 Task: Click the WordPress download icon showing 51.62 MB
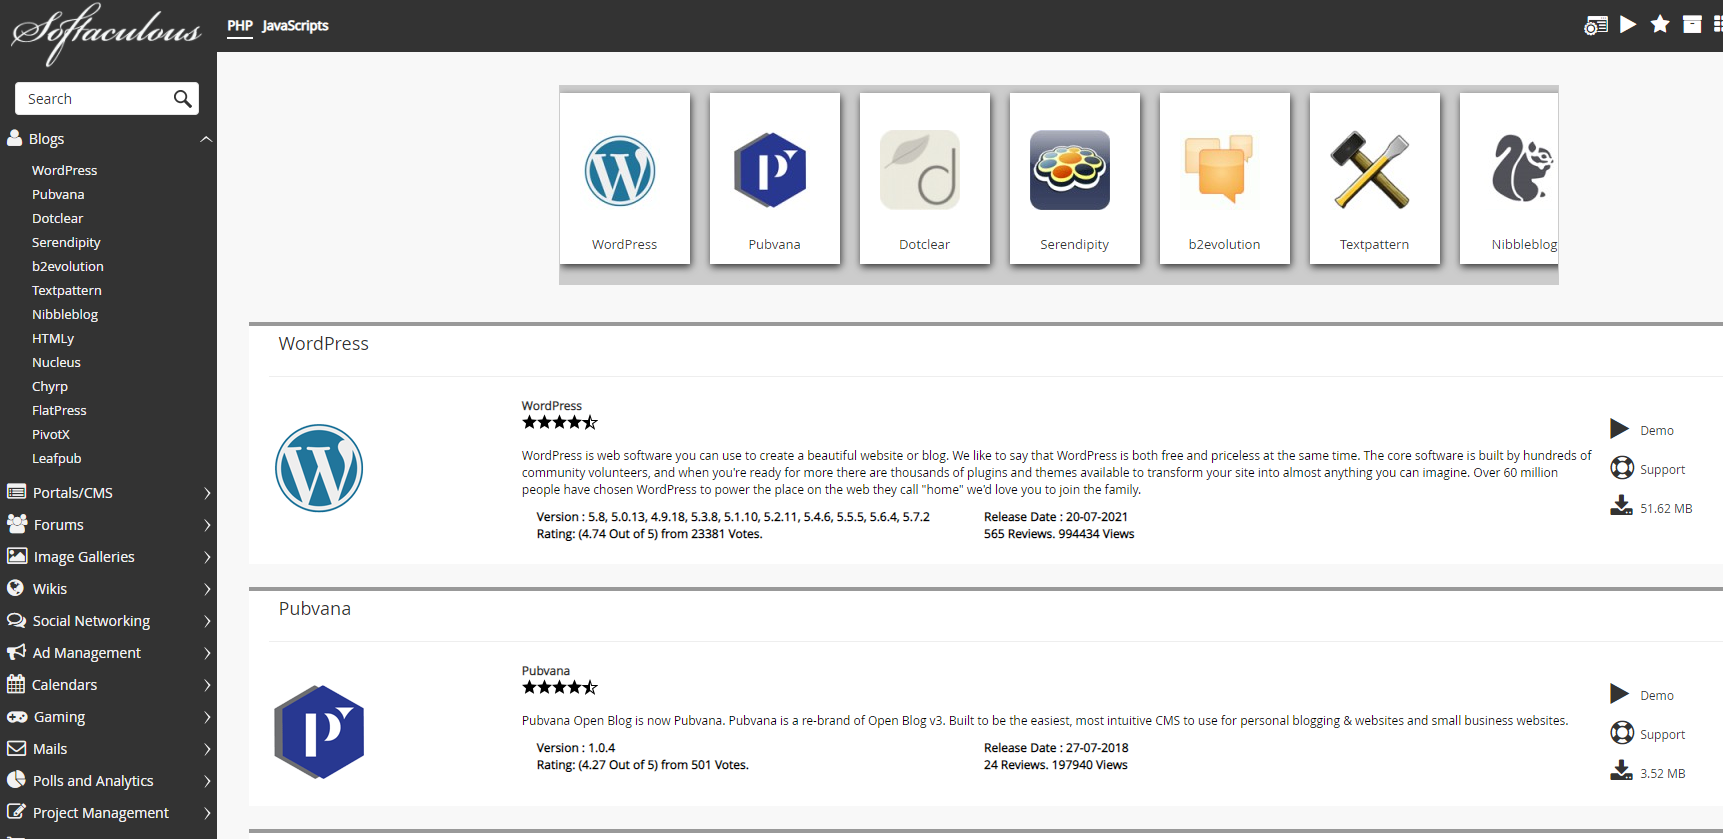coord(1621,506)
